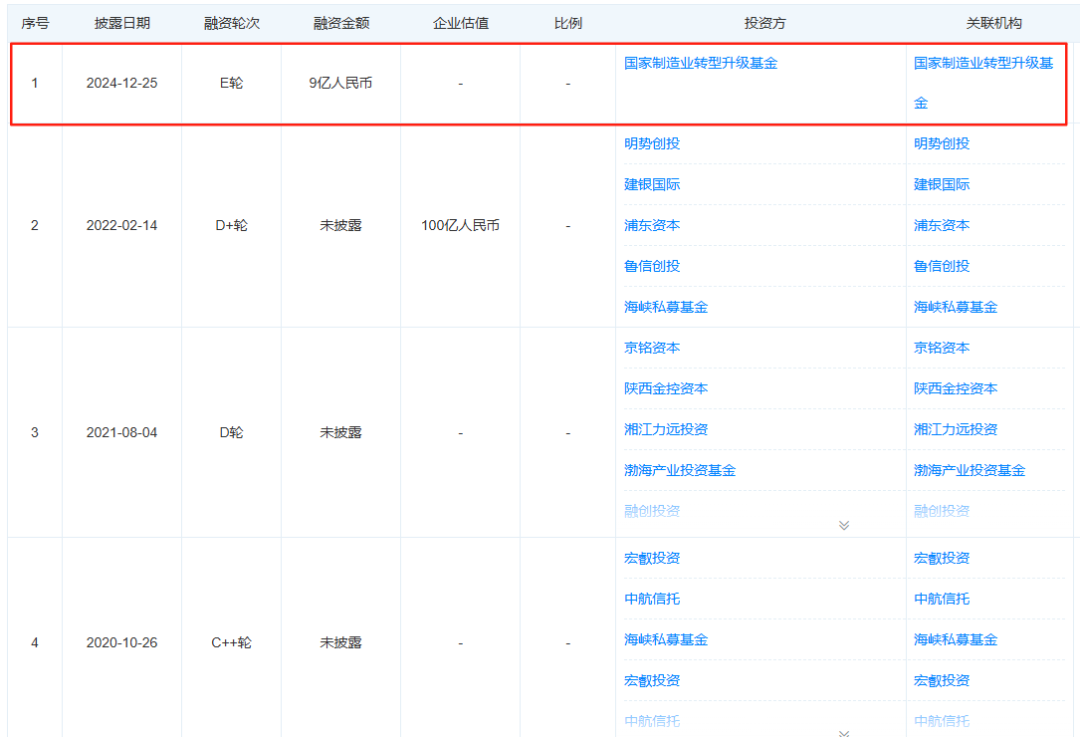This screenshot has height=737, width=1080.
Task: Click the 100亿人民币 valuation cell
Action: (461, 225)
